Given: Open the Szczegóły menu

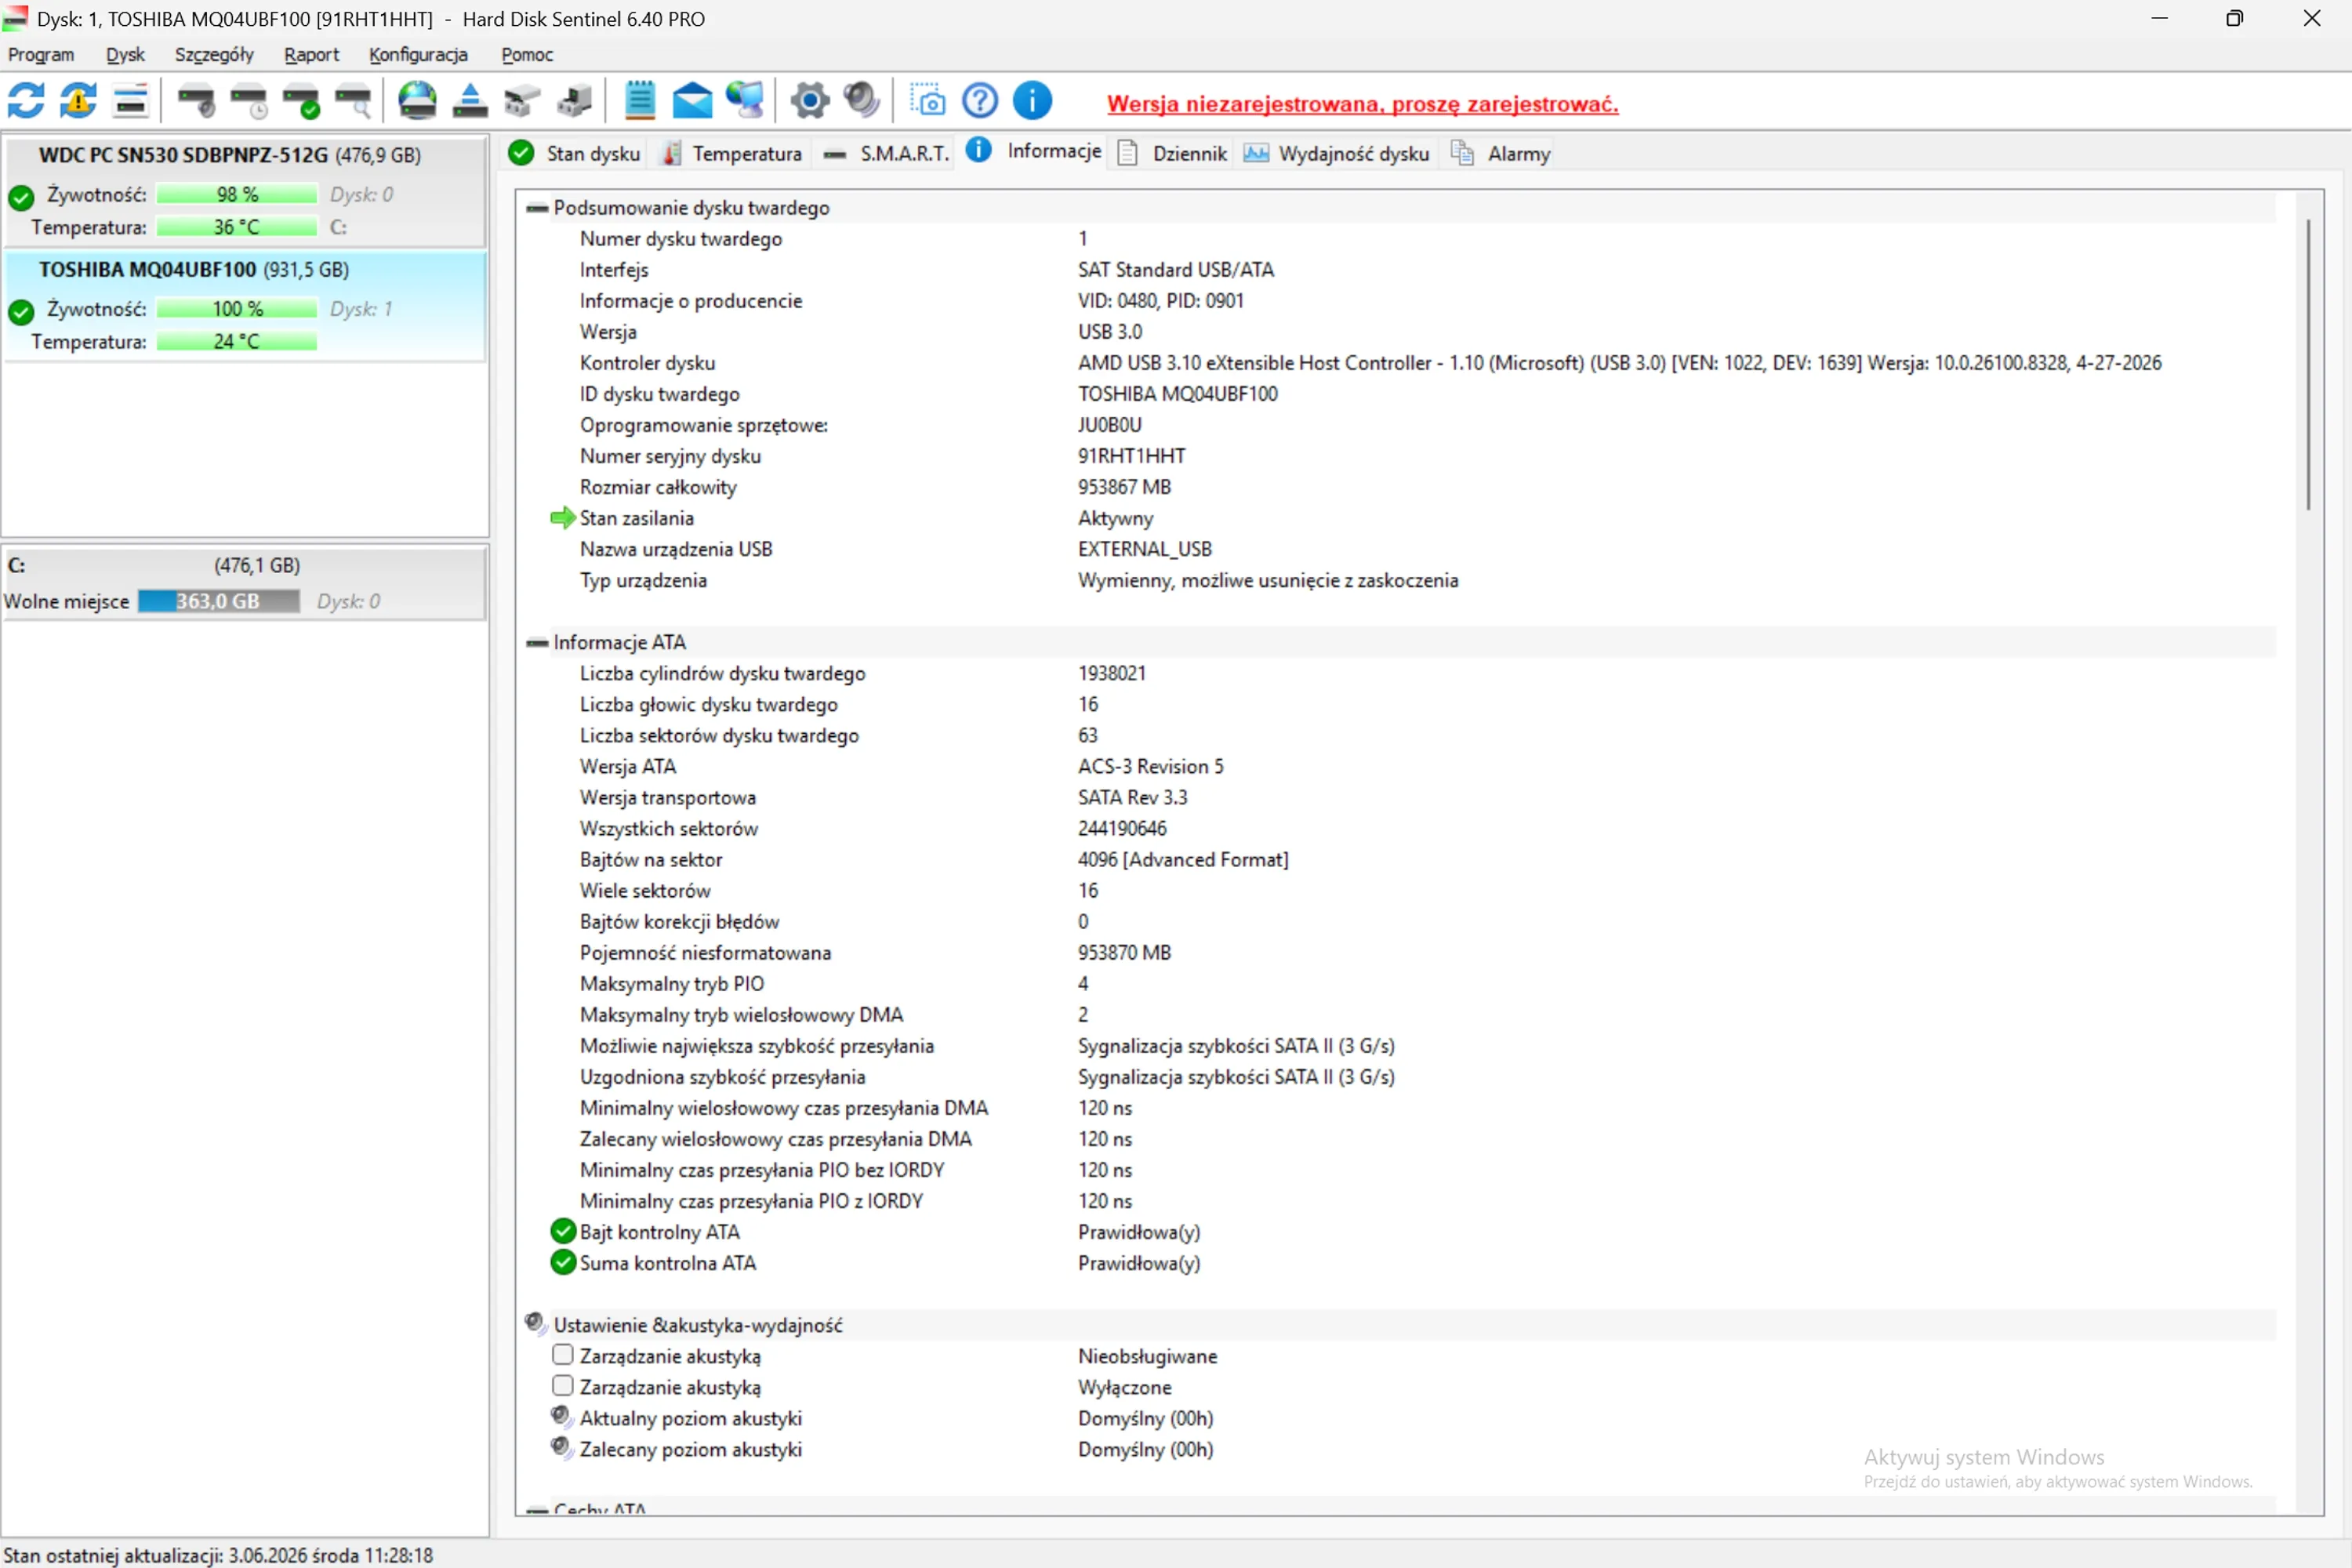Looking at the screenshot, I should click(x=214, y=55).
